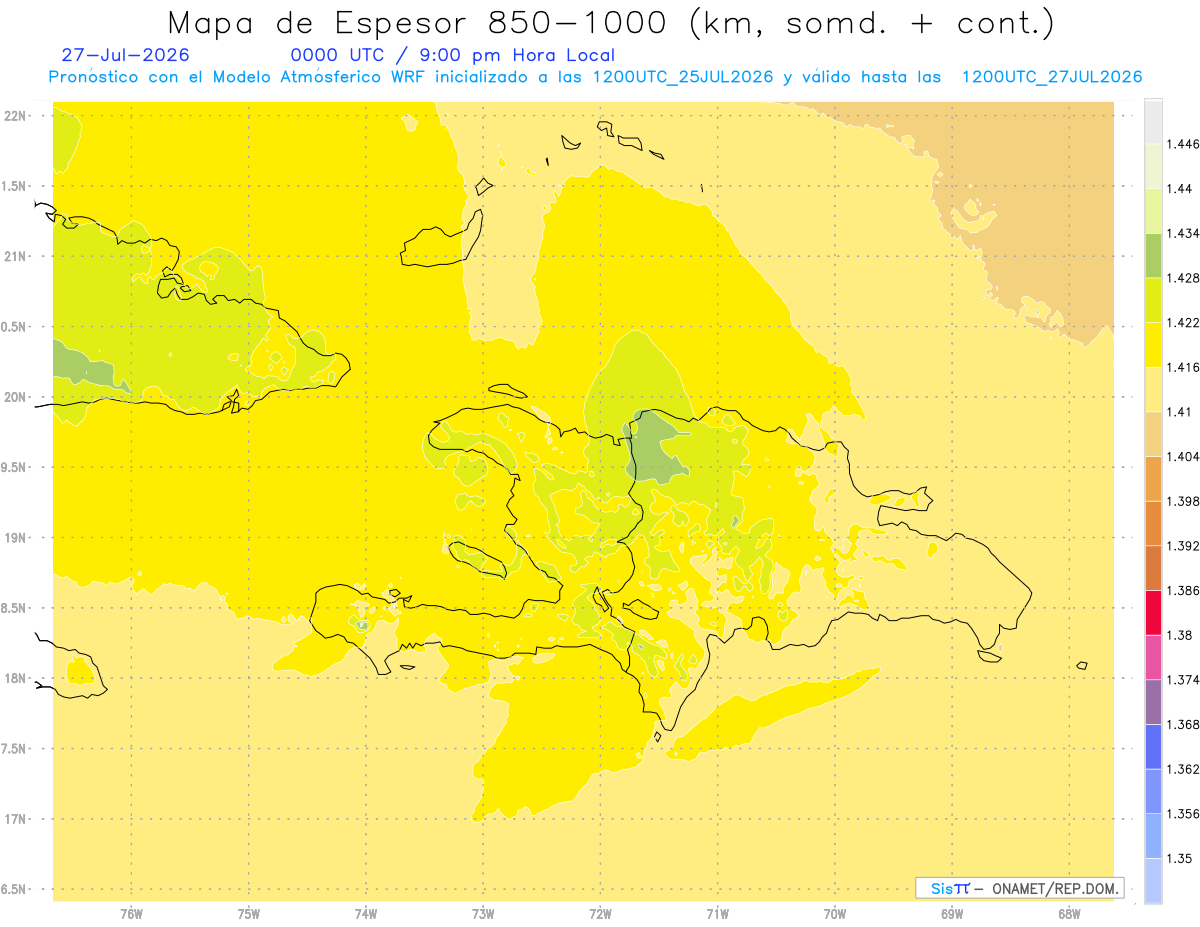Click the legend value 1.356
This screenshot has width=1200, height=927.
1183,814
